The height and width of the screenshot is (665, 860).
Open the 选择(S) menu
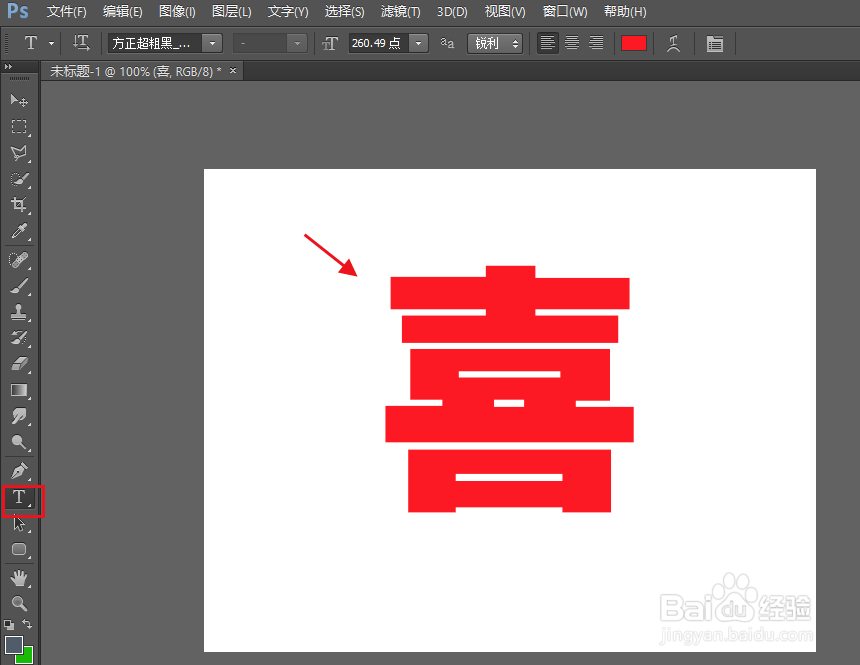coord(344,12)
